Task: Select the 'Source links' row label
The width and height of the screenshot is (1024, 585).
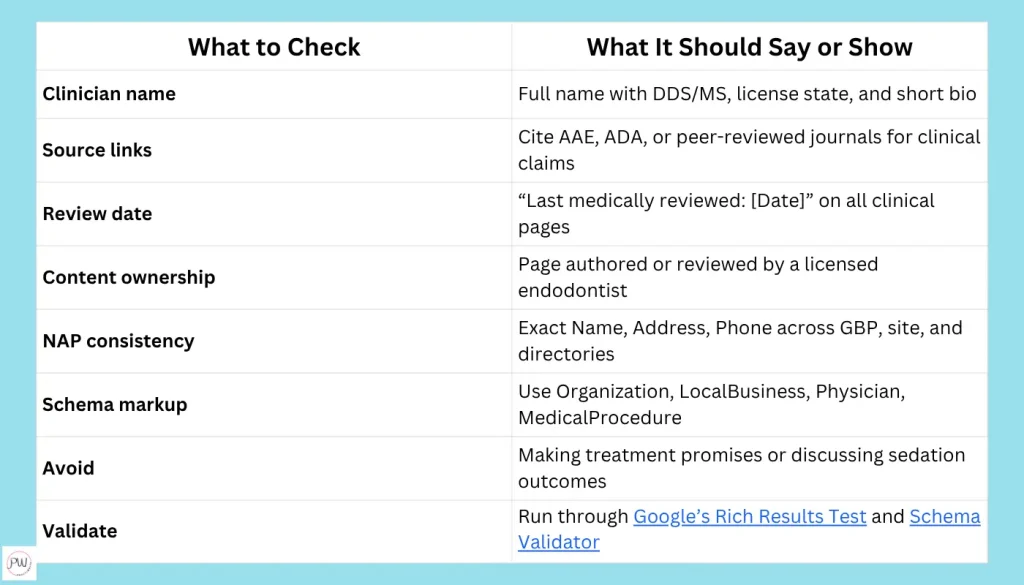Action: click(97, 150)
